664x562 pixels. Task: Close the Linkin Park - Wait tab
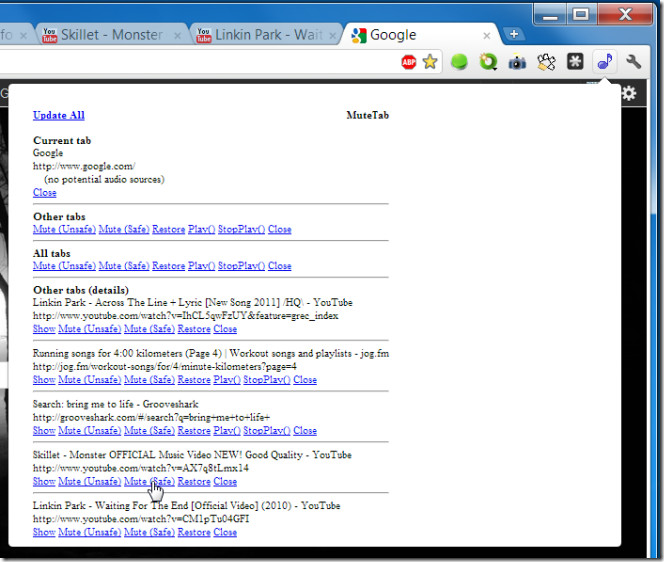point(333,36)
